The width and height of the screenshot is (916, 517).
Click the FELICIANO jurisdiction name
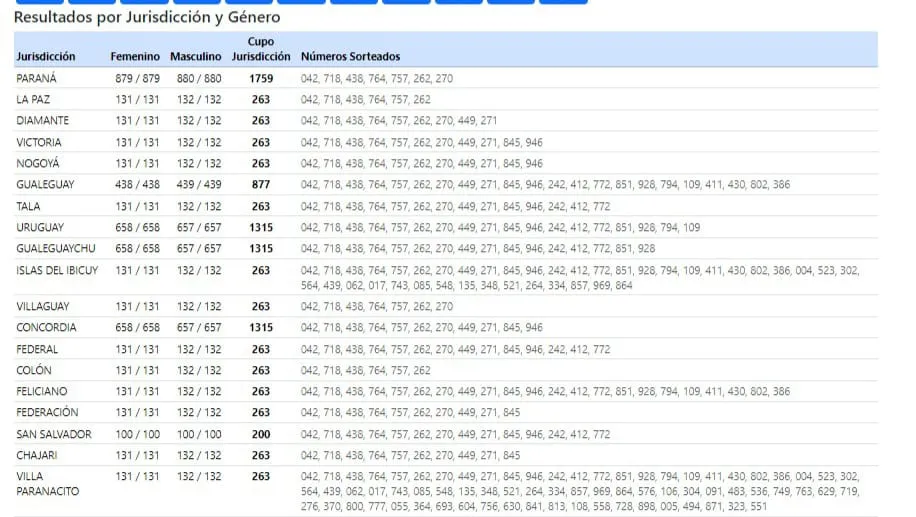coord(42,392)
